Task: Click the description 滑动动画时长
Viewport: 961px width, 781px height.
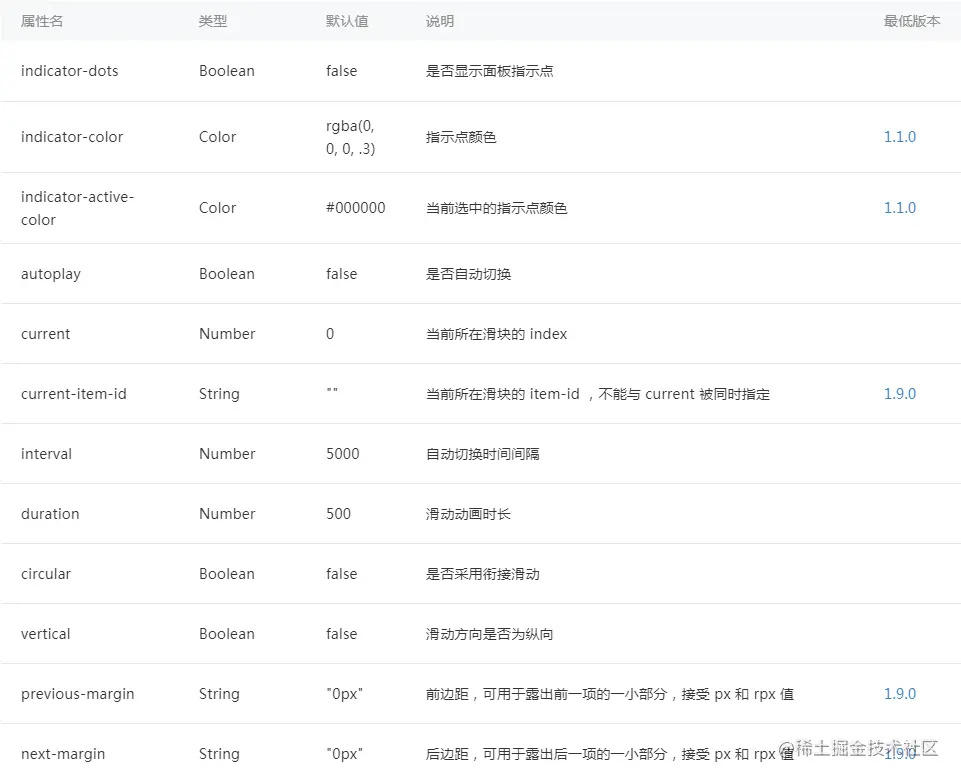Action: (468, 514)
